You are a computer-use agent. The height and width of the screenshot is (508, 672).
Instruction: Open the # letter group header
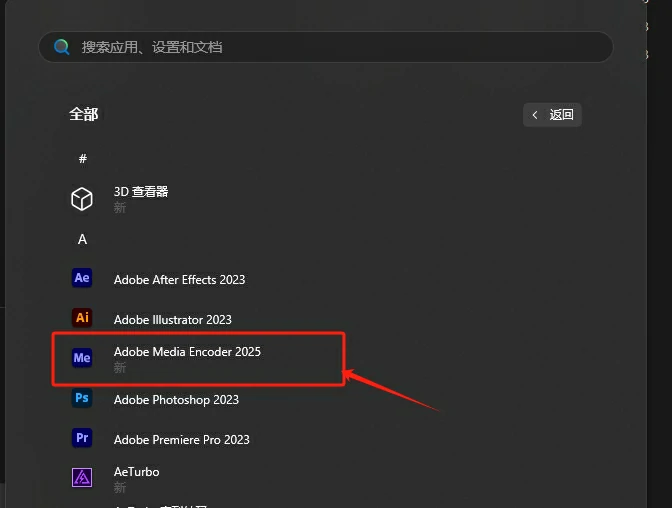tap(82, 159)
